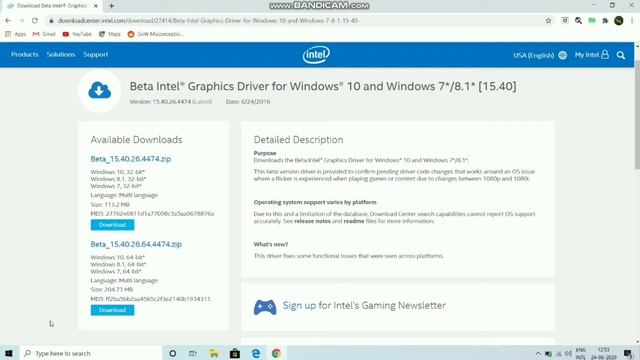Open the YouTube bookmark
This screenshot has height=360, width=640.
[77, 34]
